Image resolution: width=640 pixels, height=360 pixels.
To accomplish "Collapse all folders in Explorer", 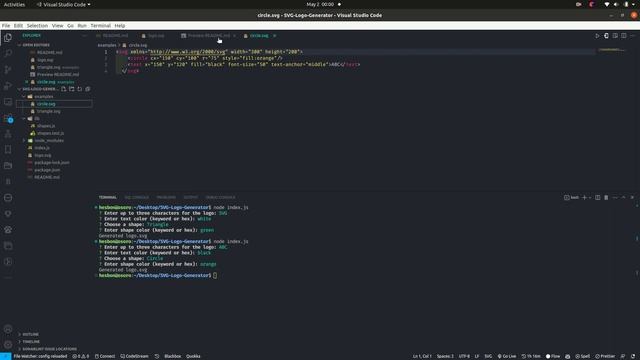I will tap(87, 89).
